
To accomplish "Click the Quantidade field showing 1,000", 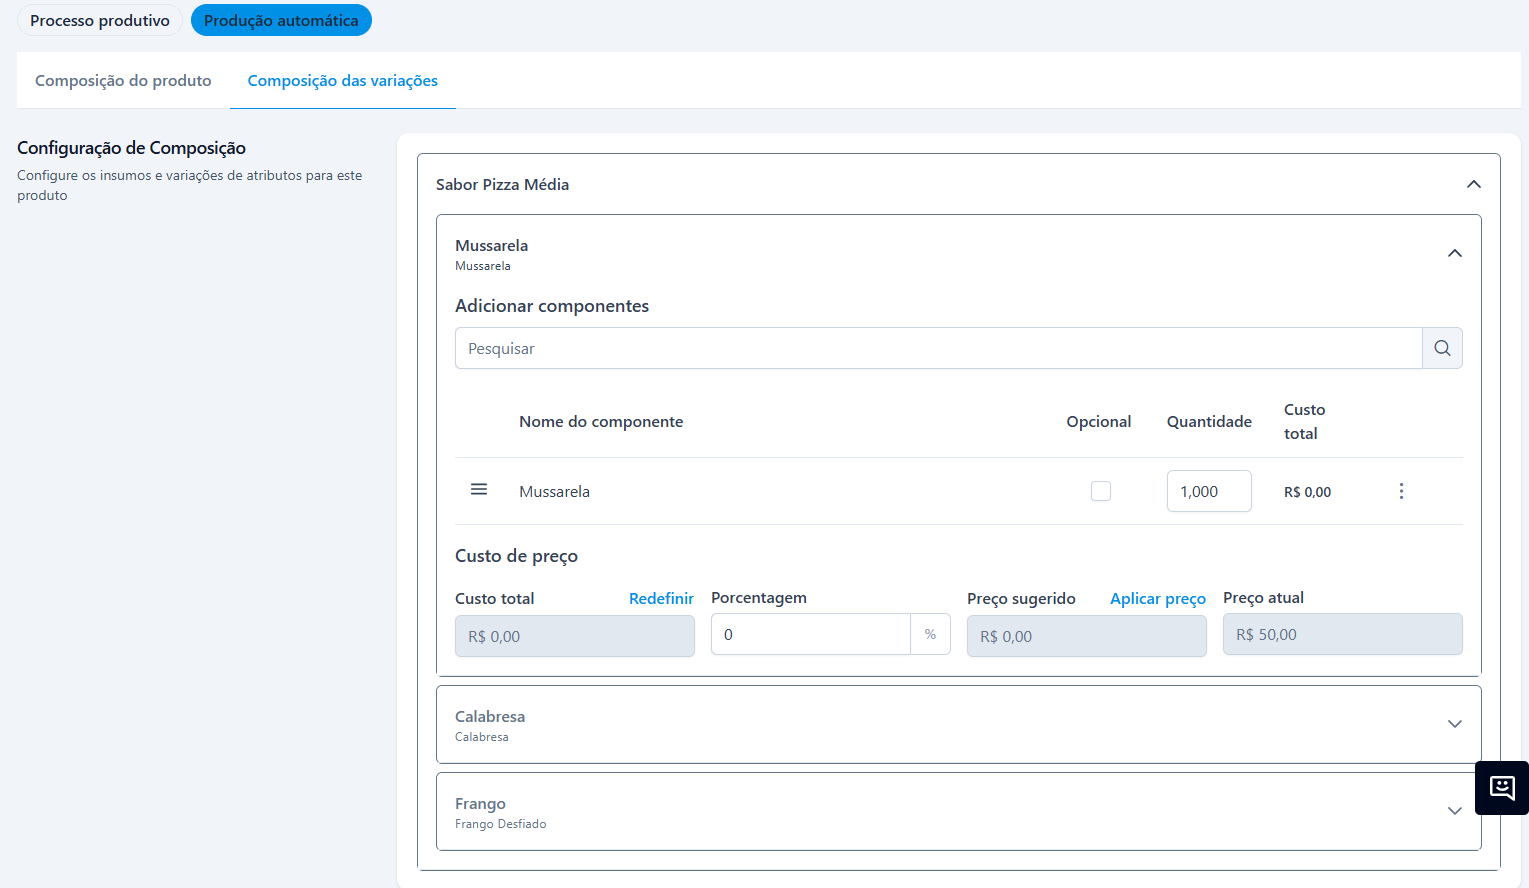I will click(x=1208, y=491).
